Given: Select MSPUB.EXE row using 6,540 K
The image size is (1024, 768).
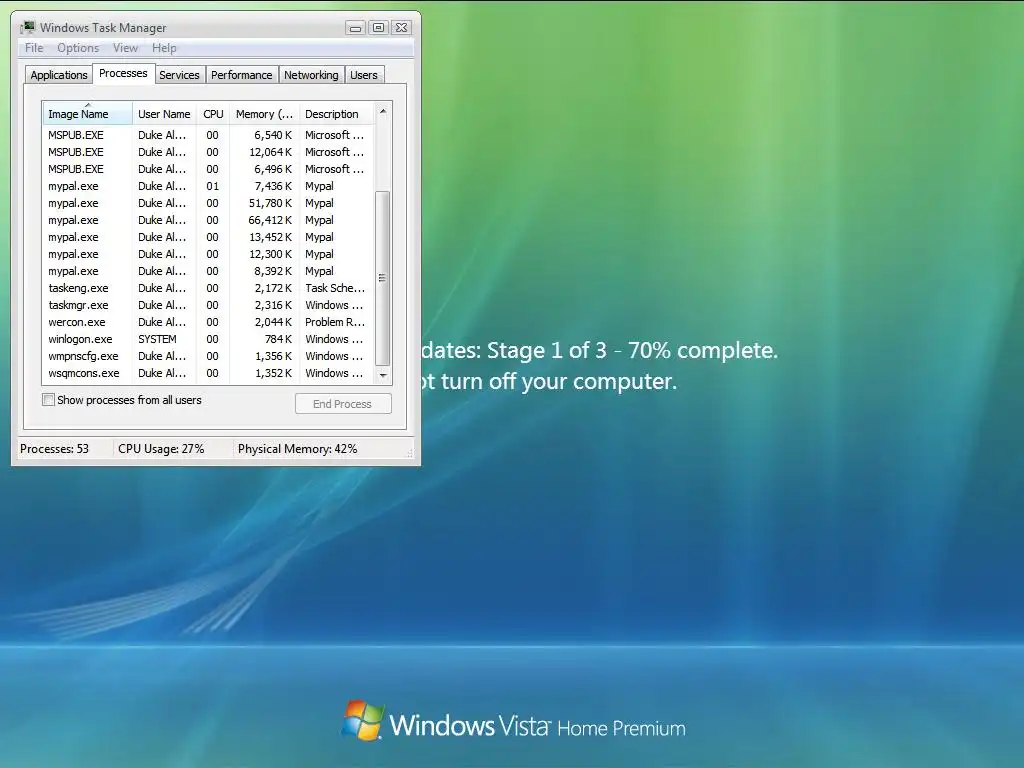Looking at the screenshot, I should tap(208, 135).
